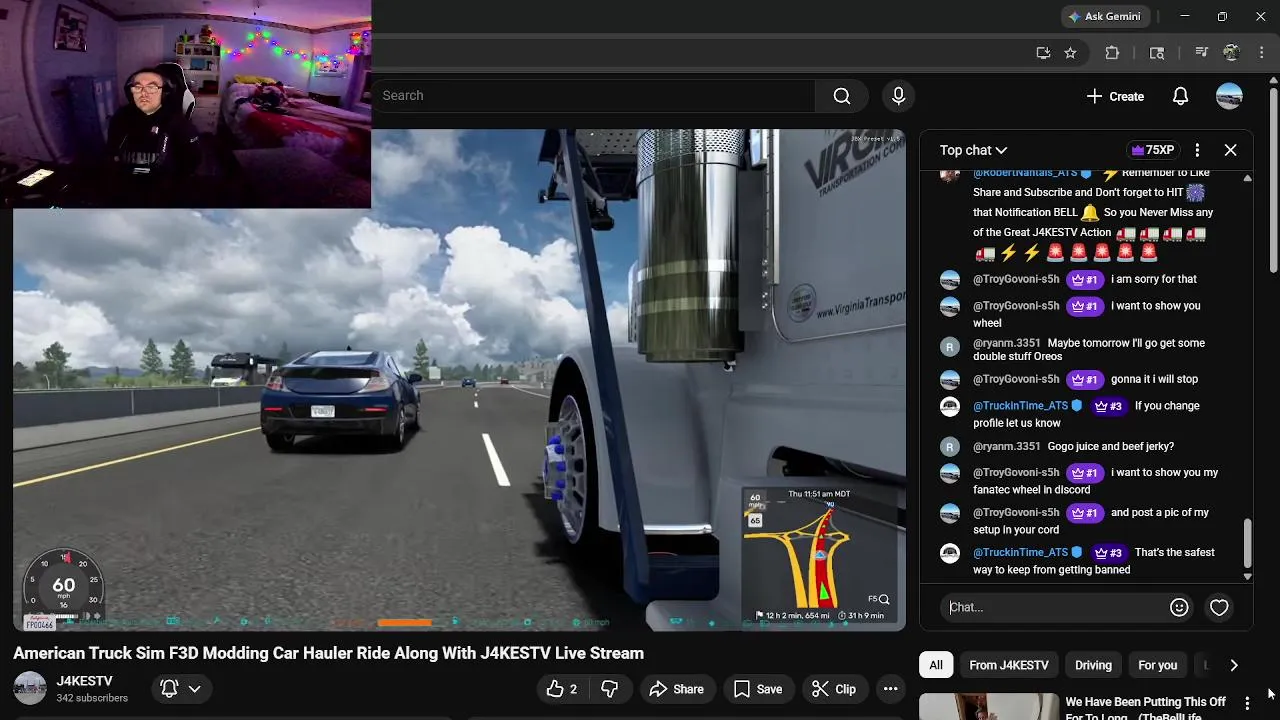Restore down the browser window
The width and height of the screenshot is (1280, 720).
1222,16
